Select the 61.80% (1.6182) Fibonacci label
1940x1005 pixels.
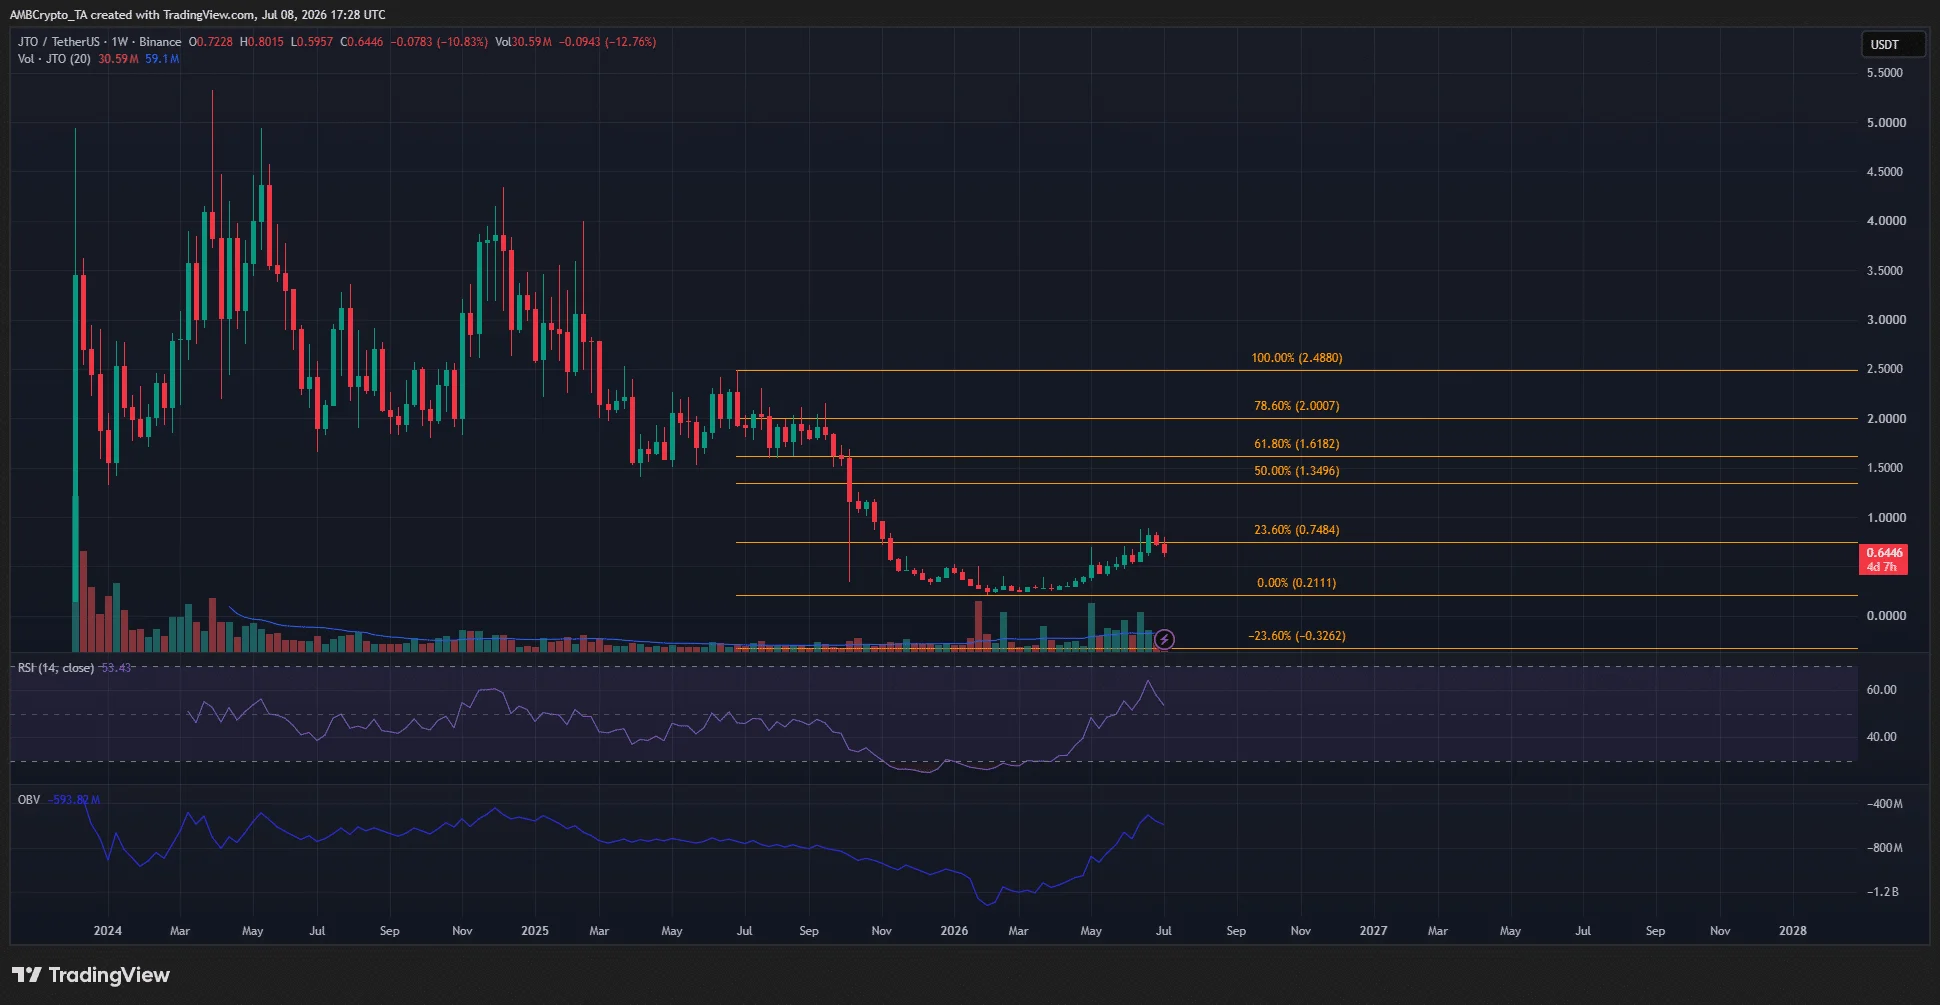[1296, 444]
